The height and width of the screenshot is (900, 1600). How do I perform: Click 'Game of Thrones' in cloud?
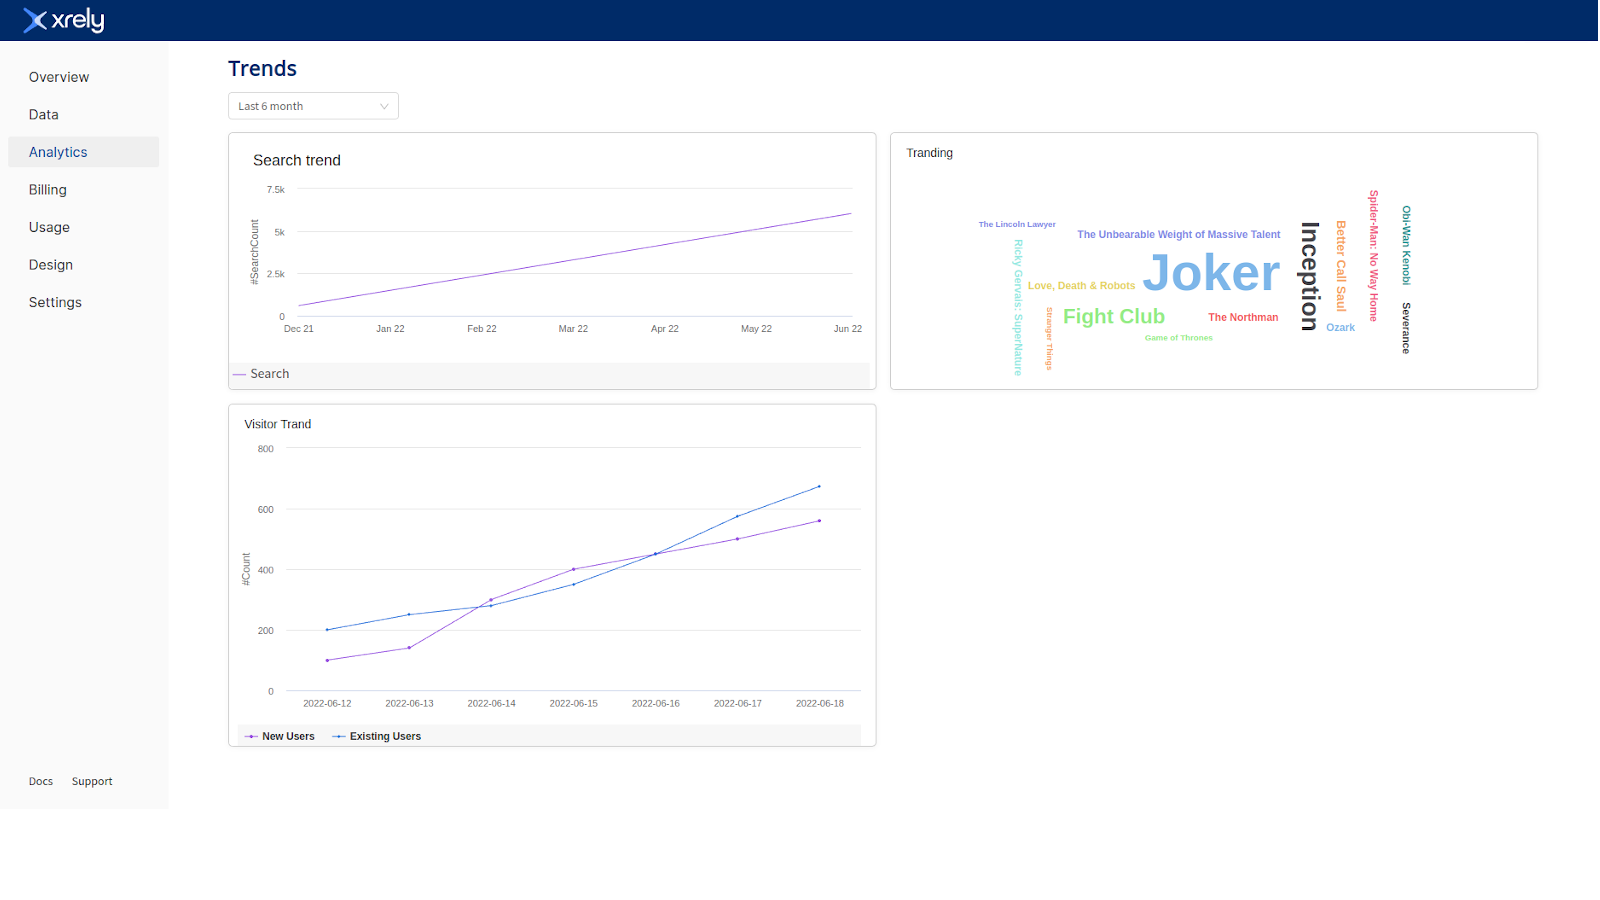tap(1178, 338)
